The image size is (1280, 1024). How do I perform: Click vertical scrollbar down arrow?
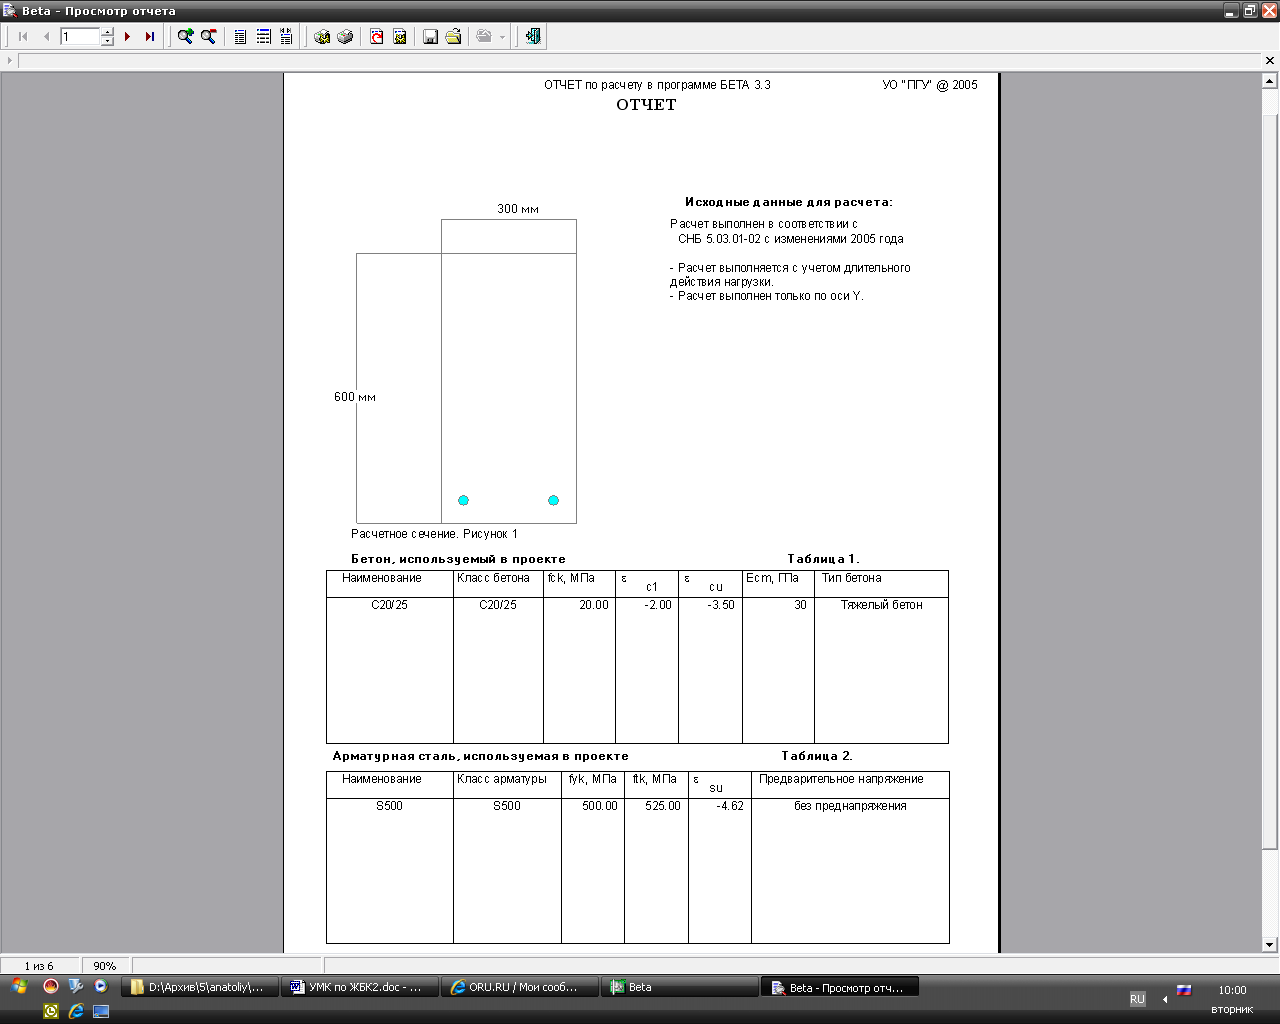click(x=1270, y=944)
